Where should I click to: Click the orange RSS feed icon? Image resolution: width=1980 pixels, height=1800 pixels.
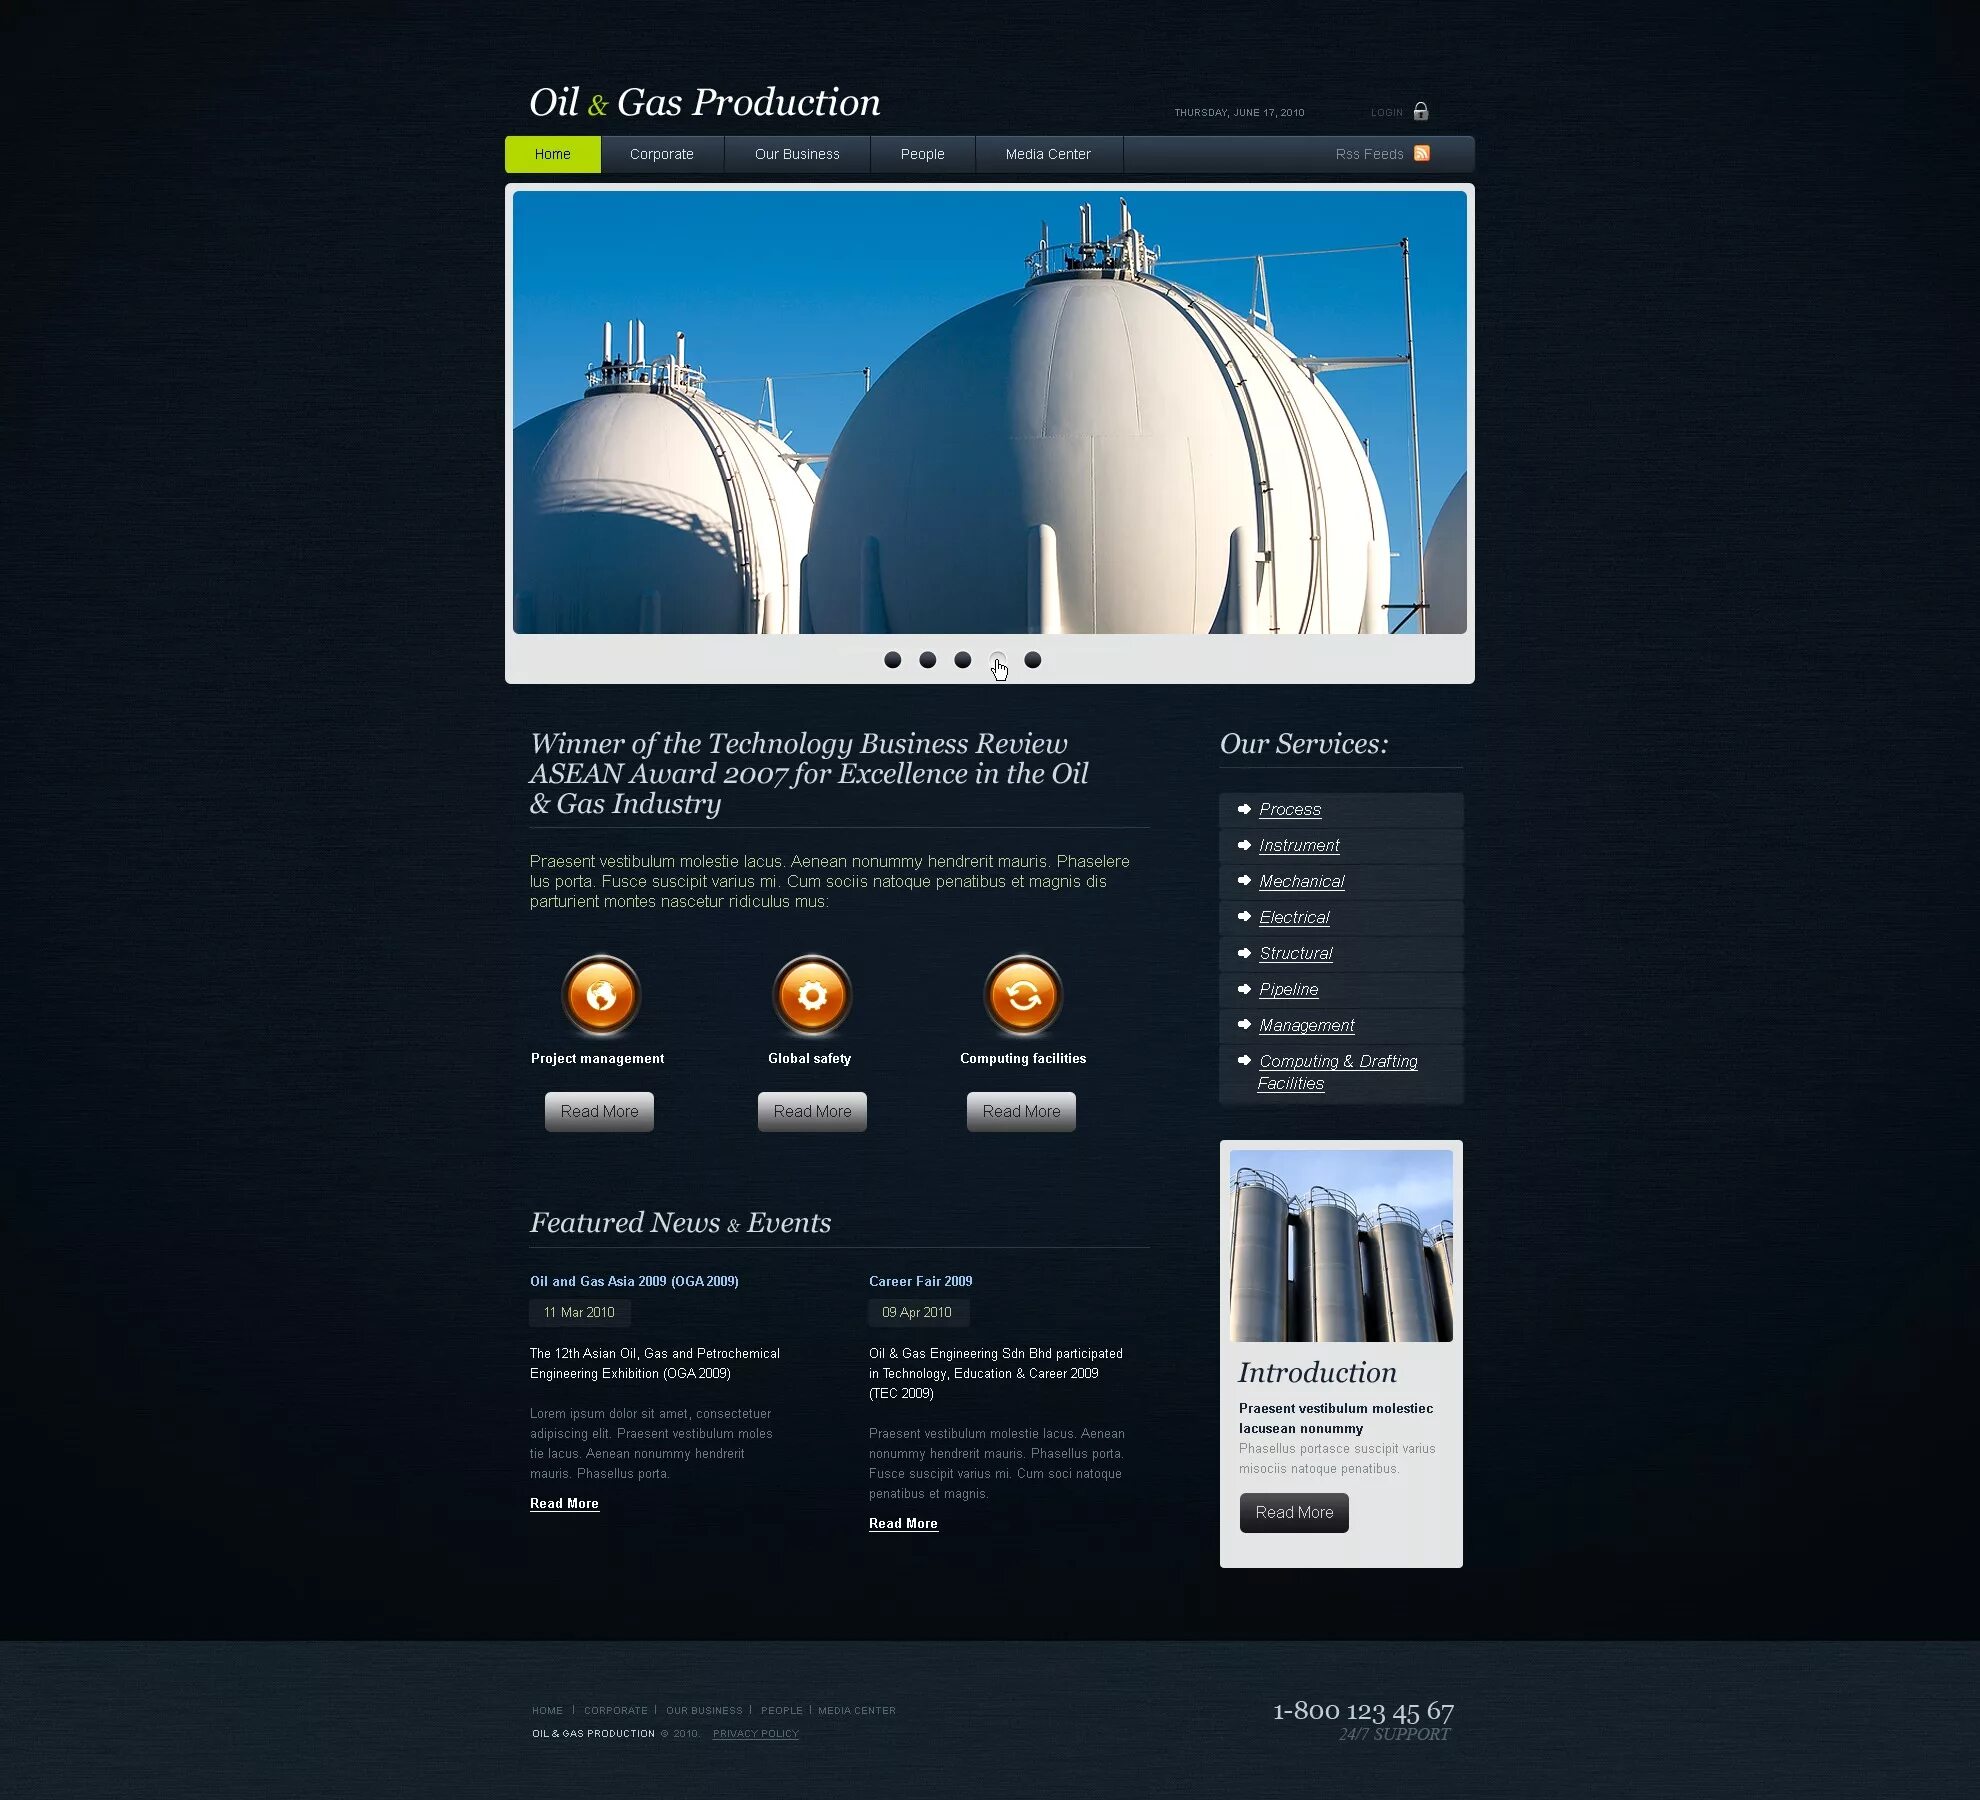pos(1421,153)
